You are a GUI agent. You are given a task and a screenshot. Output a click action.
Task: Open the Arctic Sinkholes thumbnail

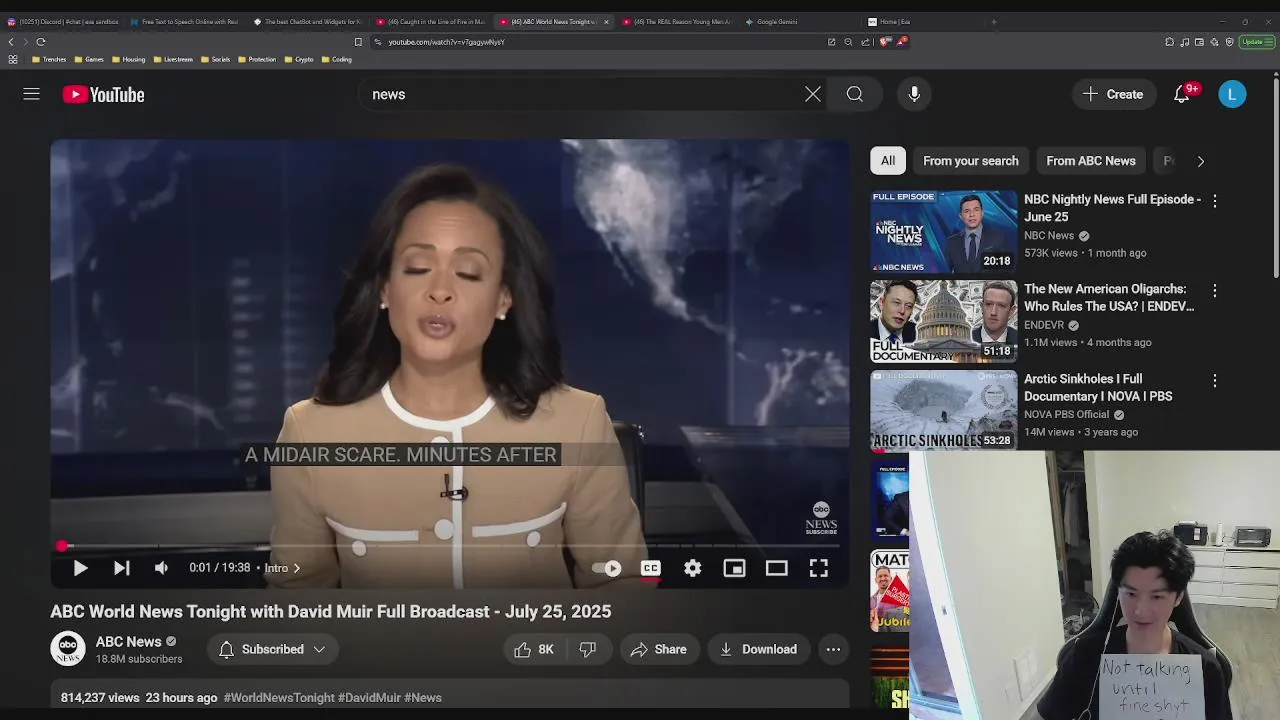click(943, 411)
